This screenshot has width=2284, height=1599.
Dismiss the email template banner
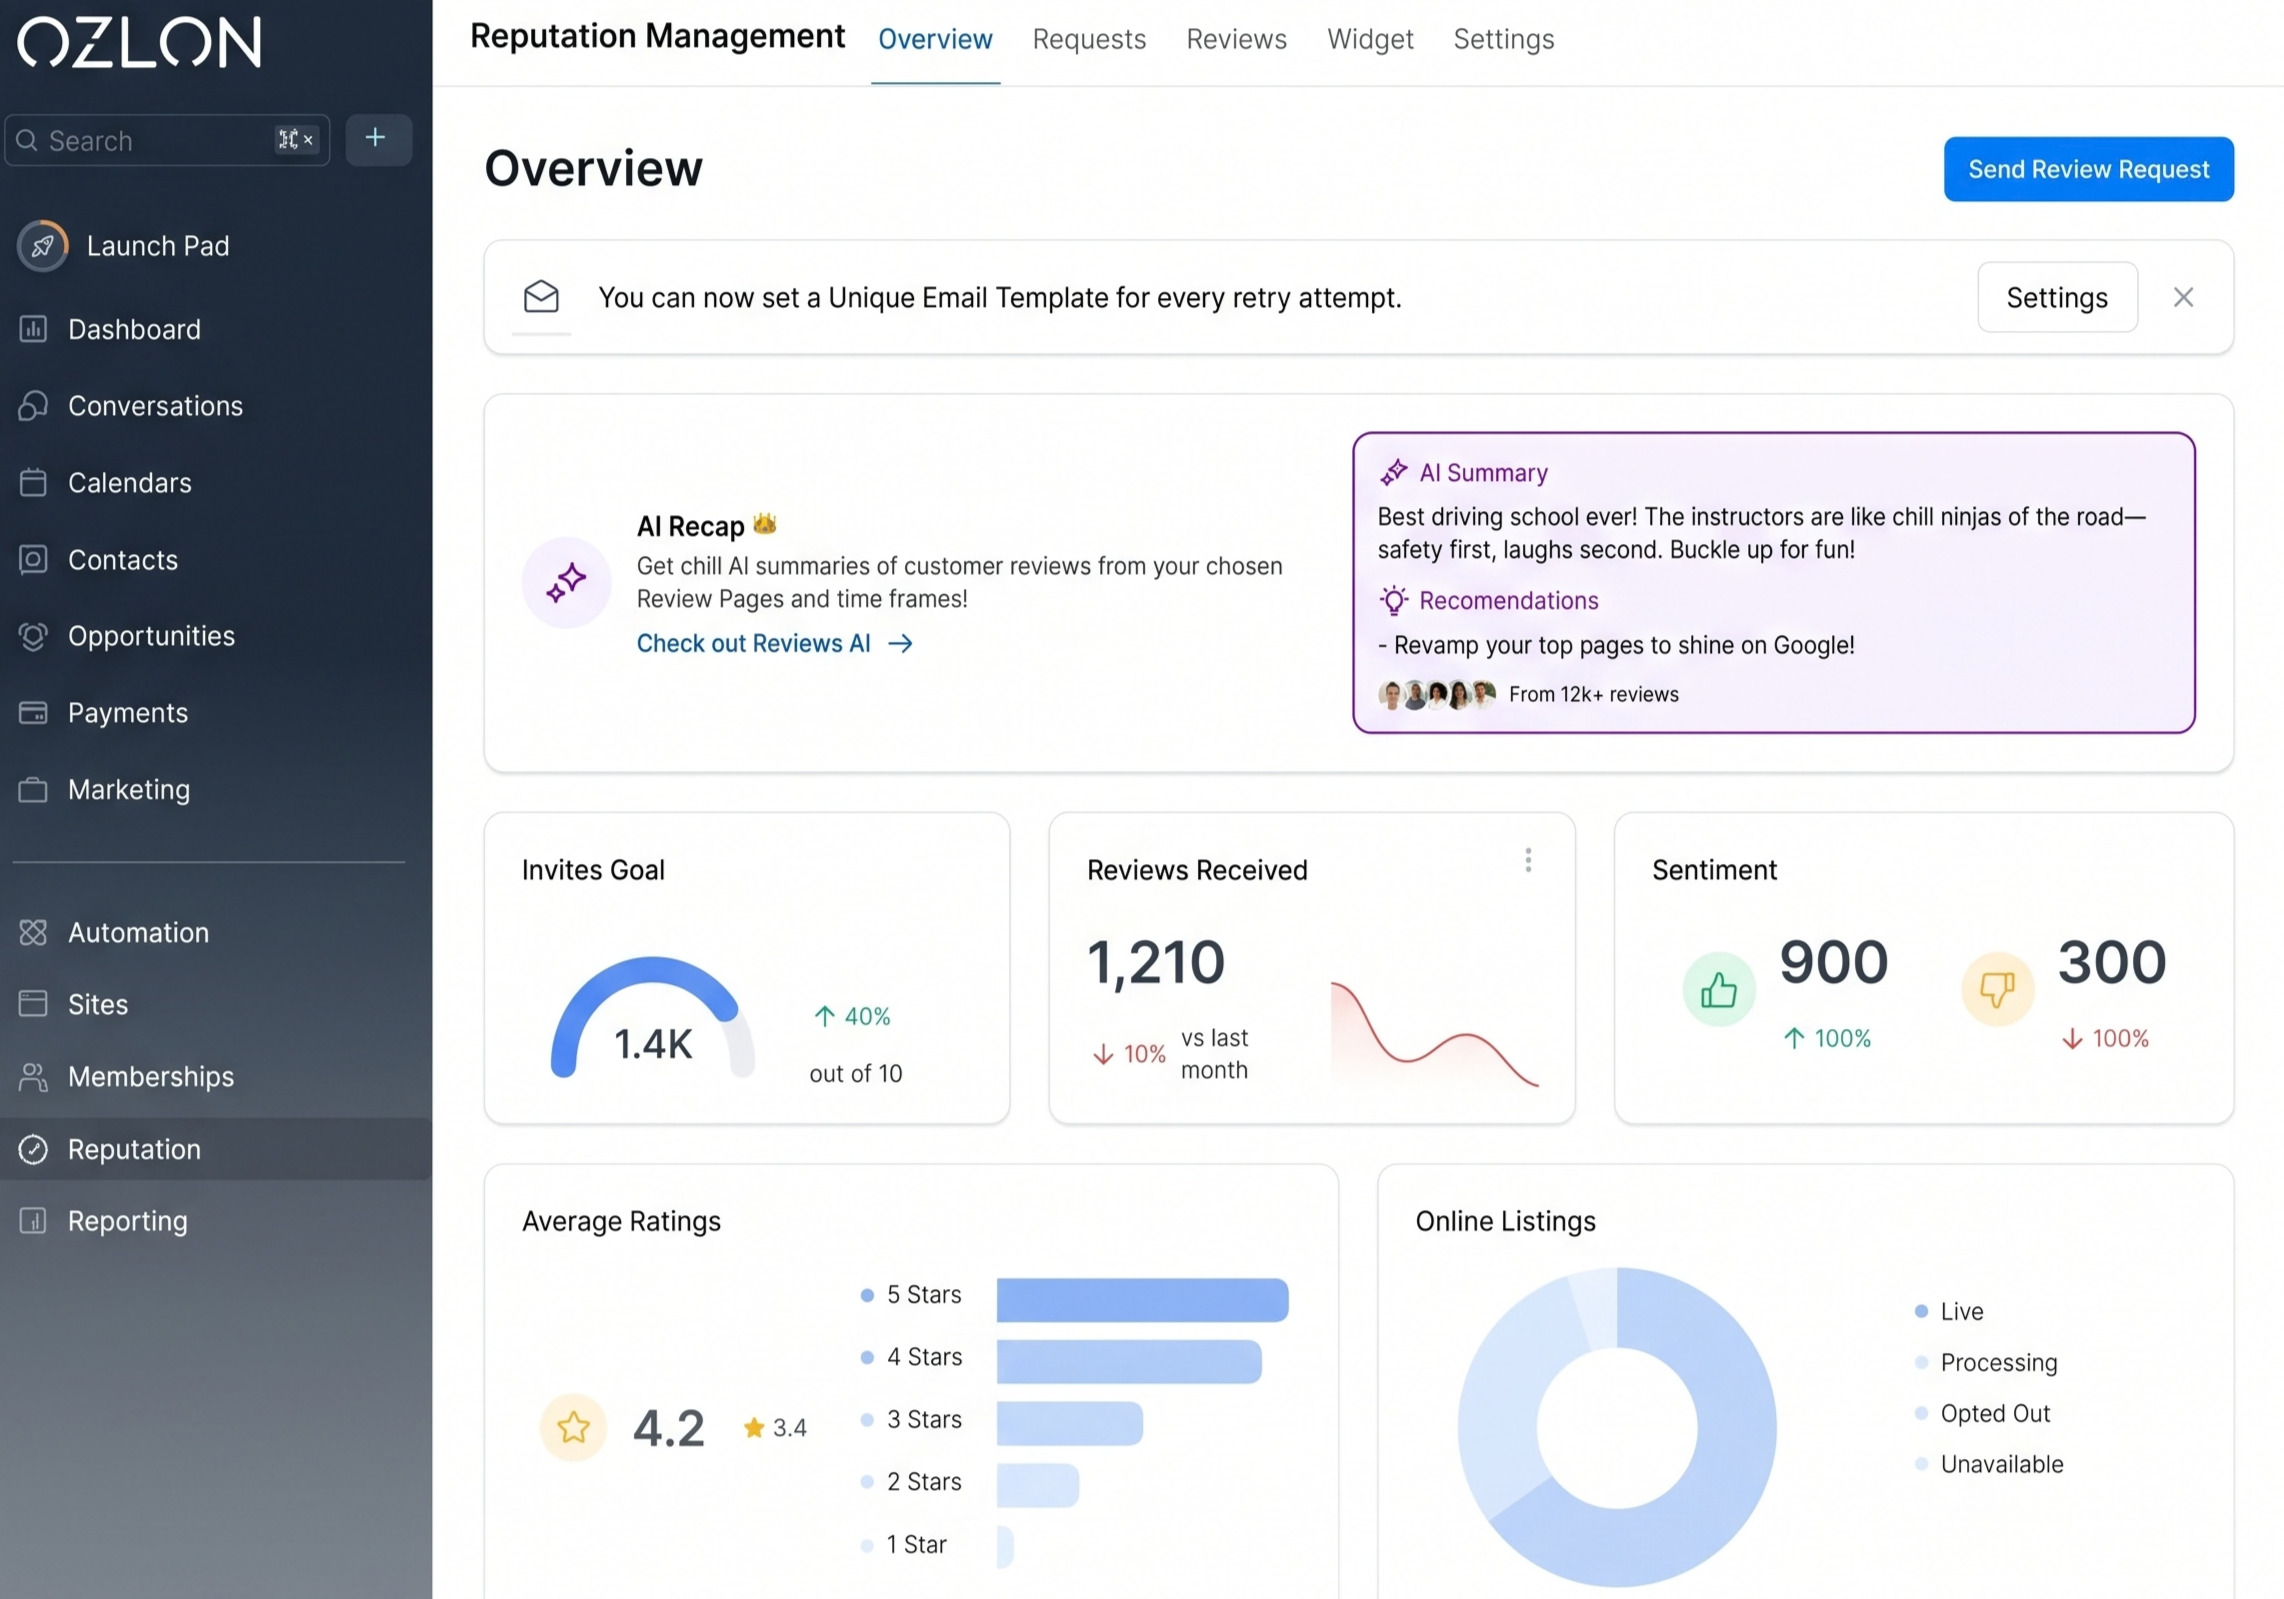(2183, 297)
